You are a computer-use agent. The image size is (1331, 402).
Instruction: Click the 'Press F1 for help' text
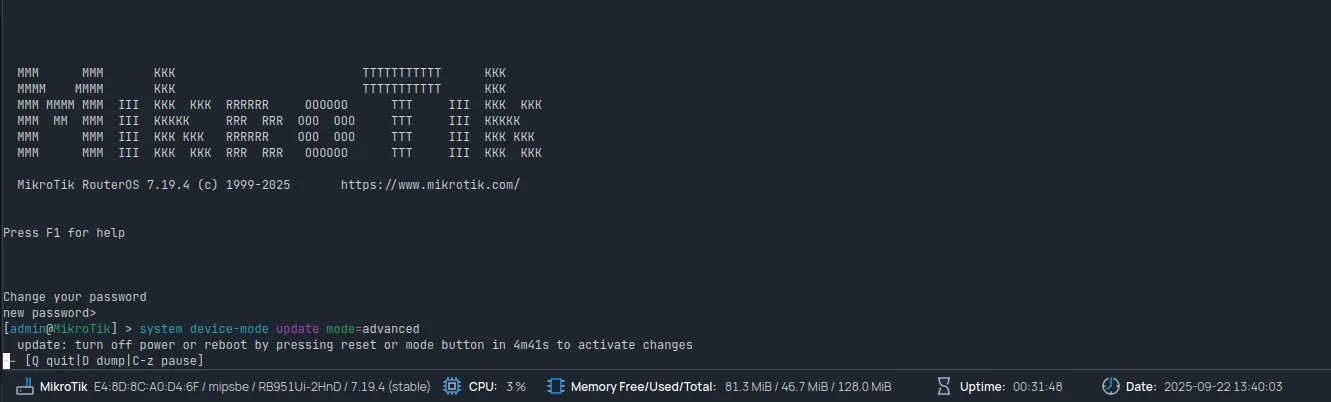[64, 233]
